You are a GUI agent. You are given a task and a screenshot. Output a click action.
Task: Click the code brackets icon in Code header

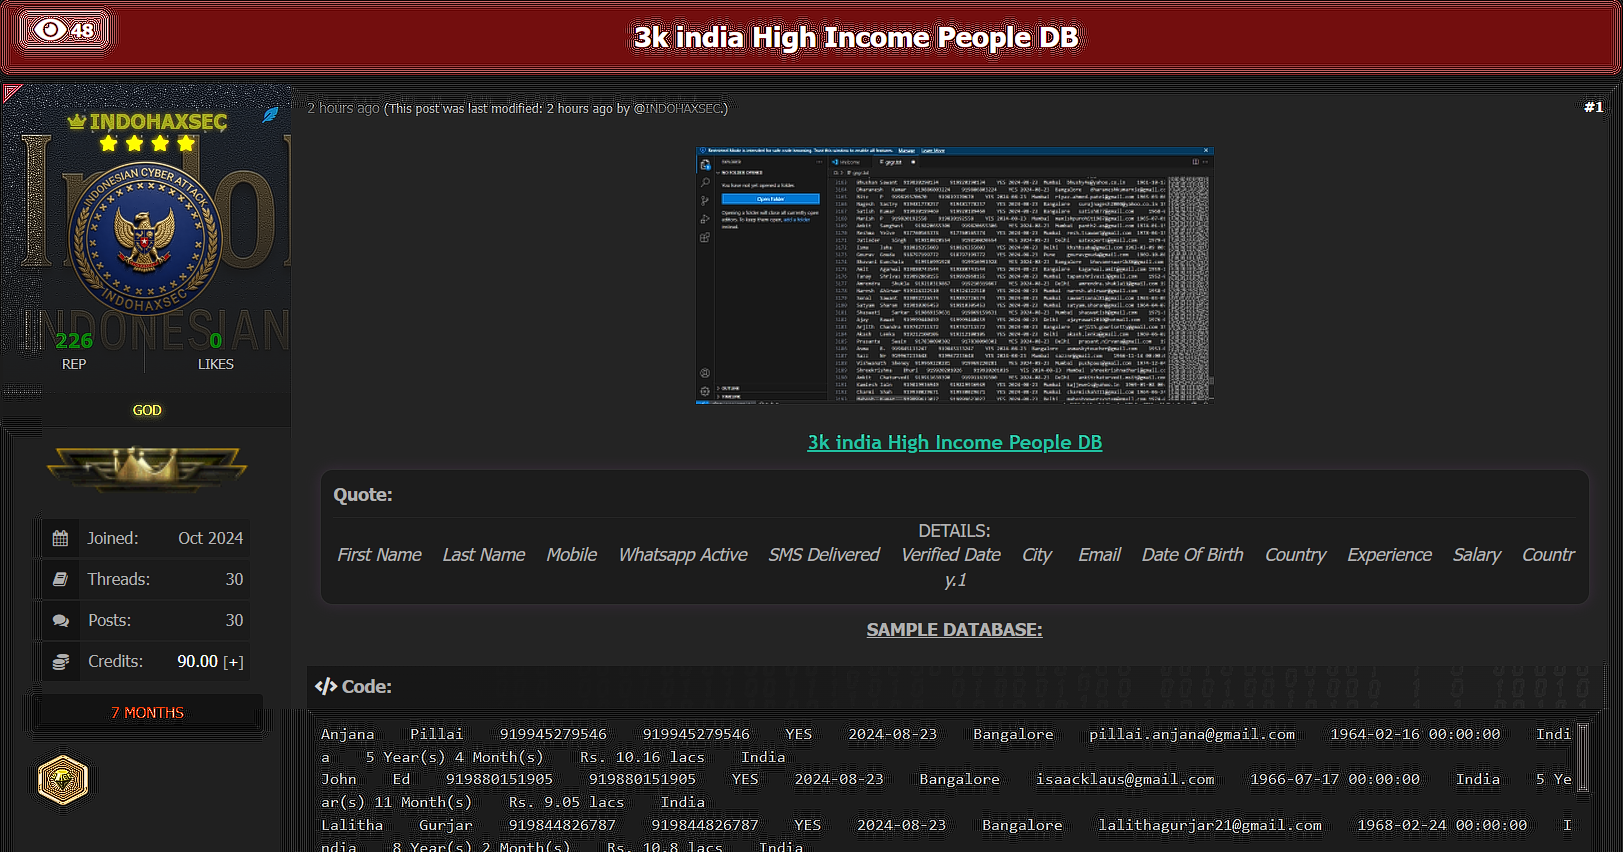pos(326,686)
